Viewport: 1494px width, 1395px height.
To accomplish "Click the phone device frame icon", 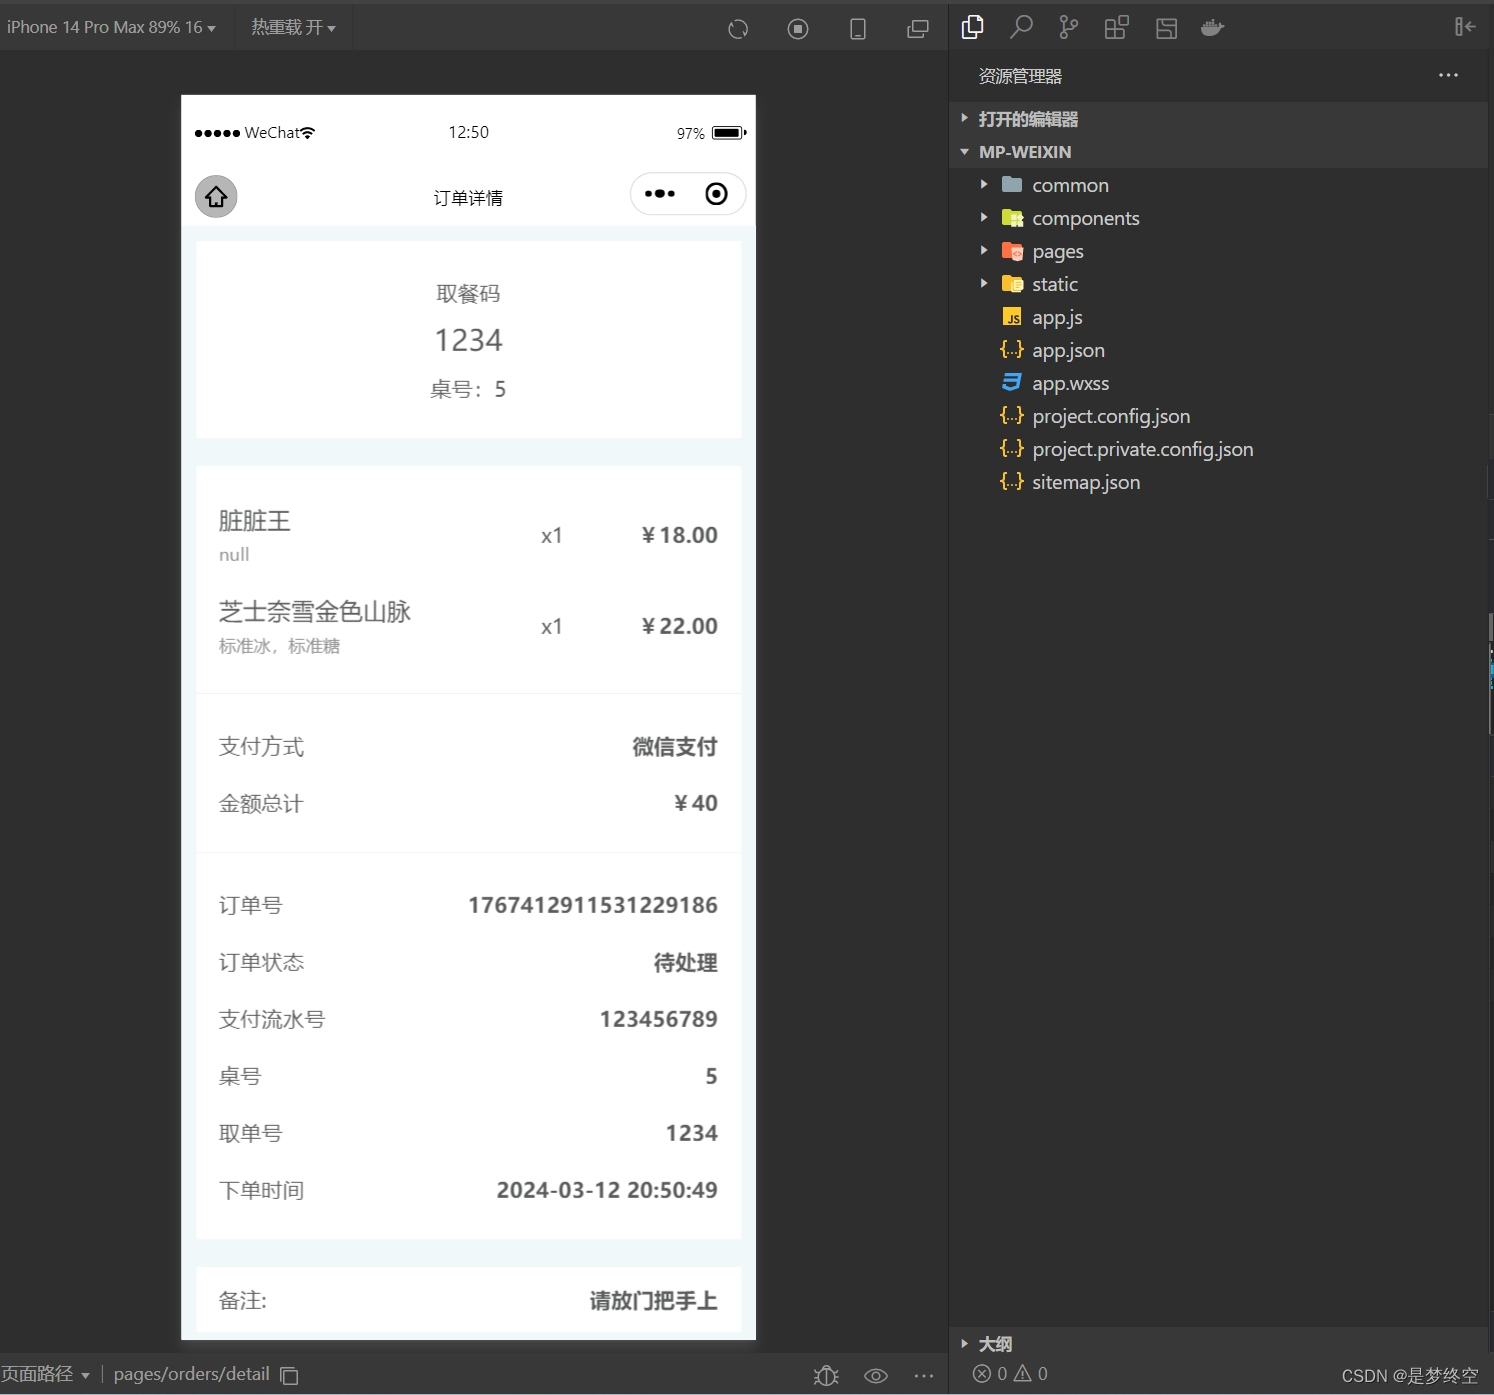I will click(858, 29).
